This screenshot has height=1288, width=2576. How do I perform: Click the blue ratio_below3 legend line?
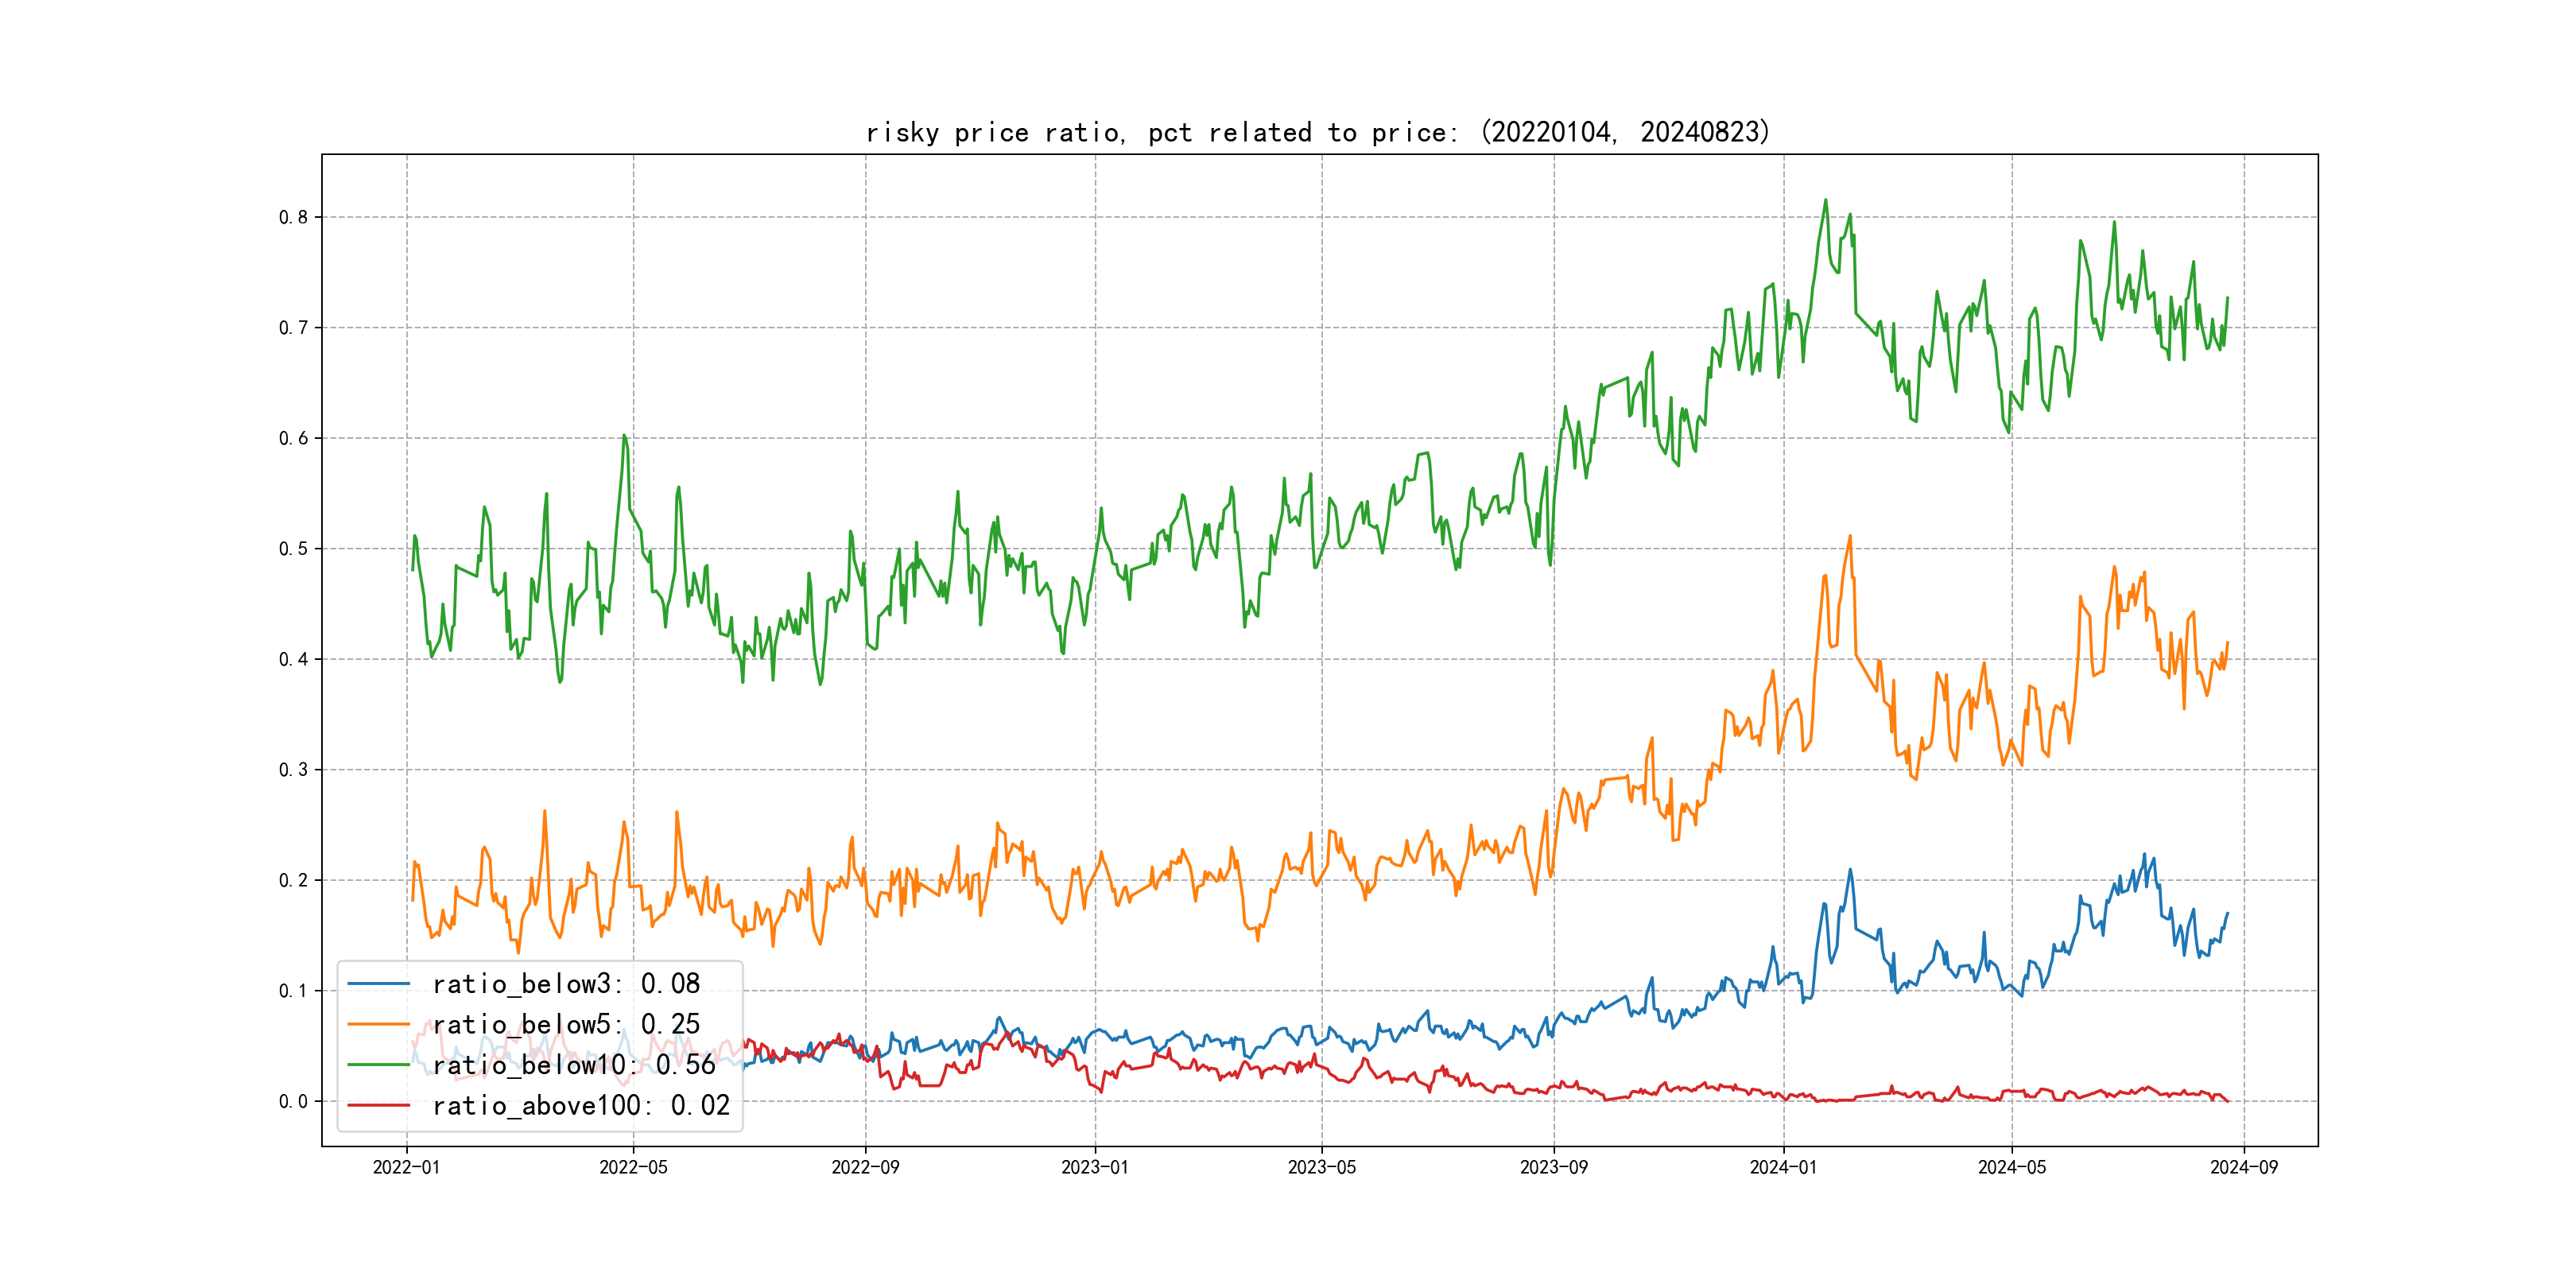(x=378, y=984)
